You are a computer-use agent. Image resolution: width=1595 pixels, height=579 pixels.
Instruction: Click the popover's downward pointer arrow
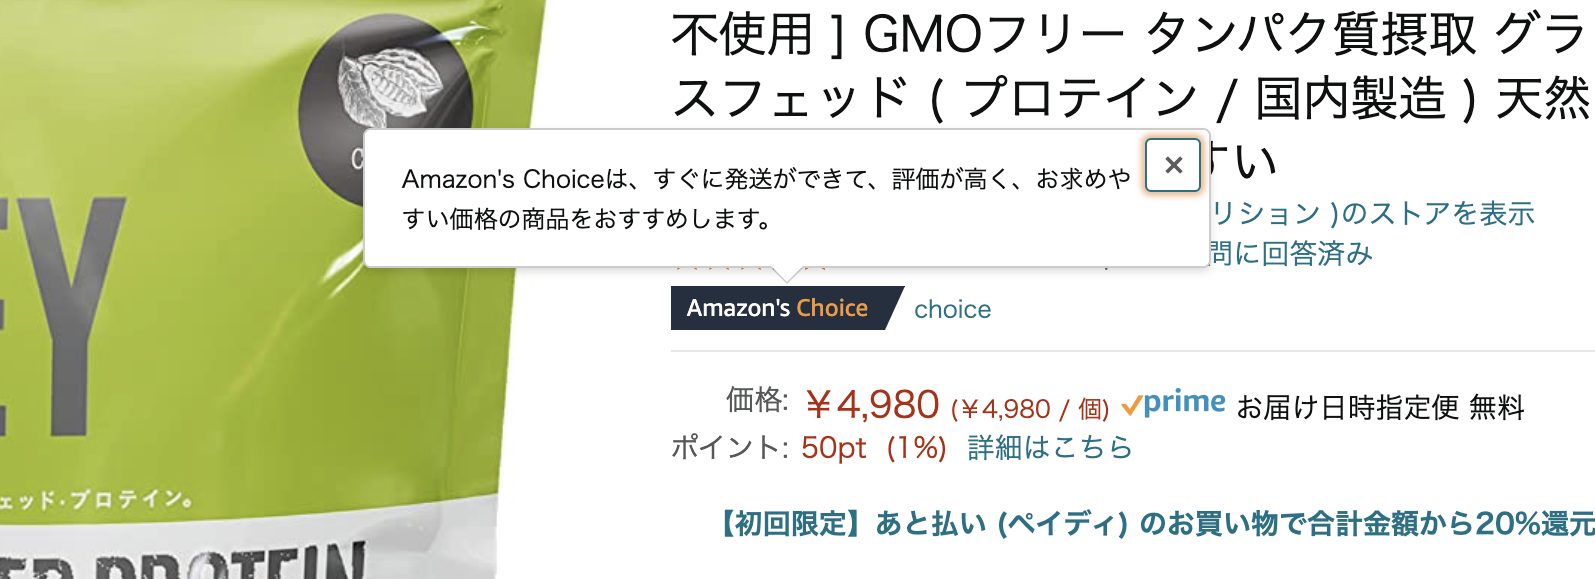(x=787, y=274)
